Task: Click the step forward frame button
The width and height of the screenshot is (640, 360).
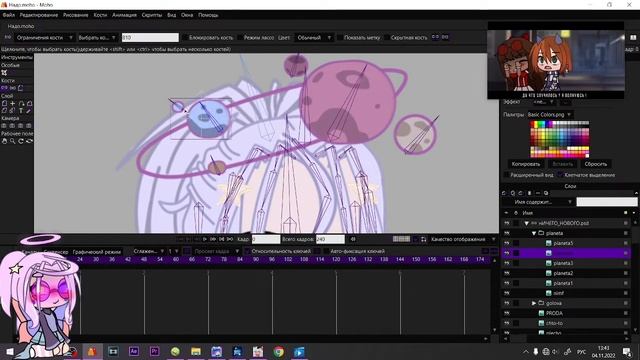Action: coord(213,239)
